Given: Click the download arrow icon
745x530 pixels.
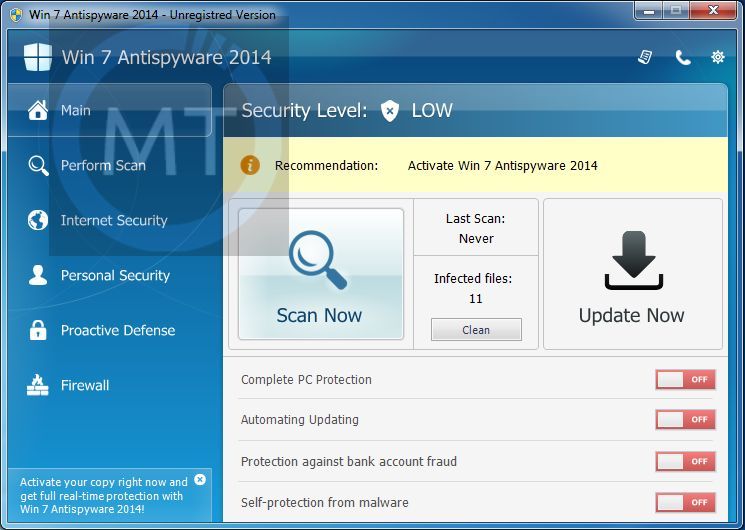Looking at the screenshot, I should coord(633,260).
